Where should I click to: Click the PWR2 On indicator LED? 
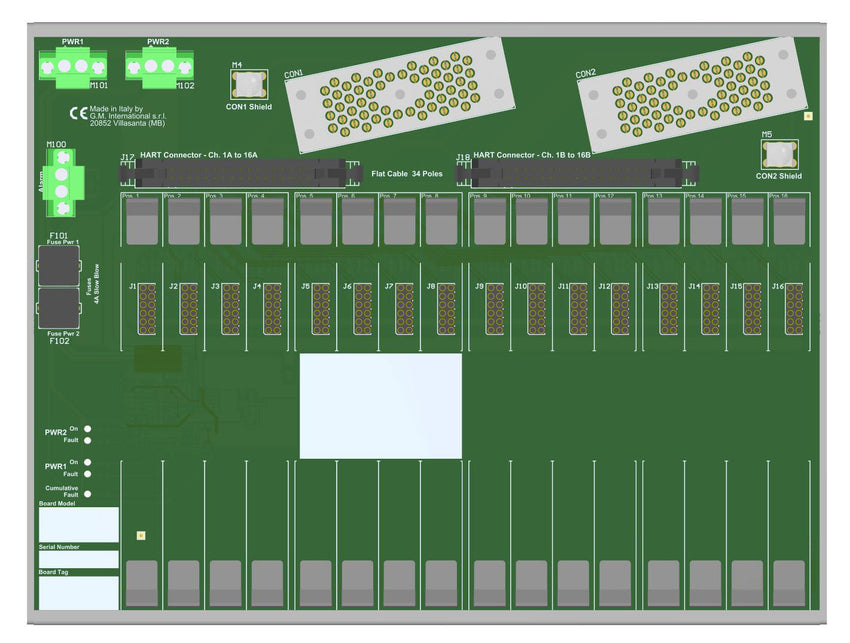pyautogui.click(x=88, y=428)
